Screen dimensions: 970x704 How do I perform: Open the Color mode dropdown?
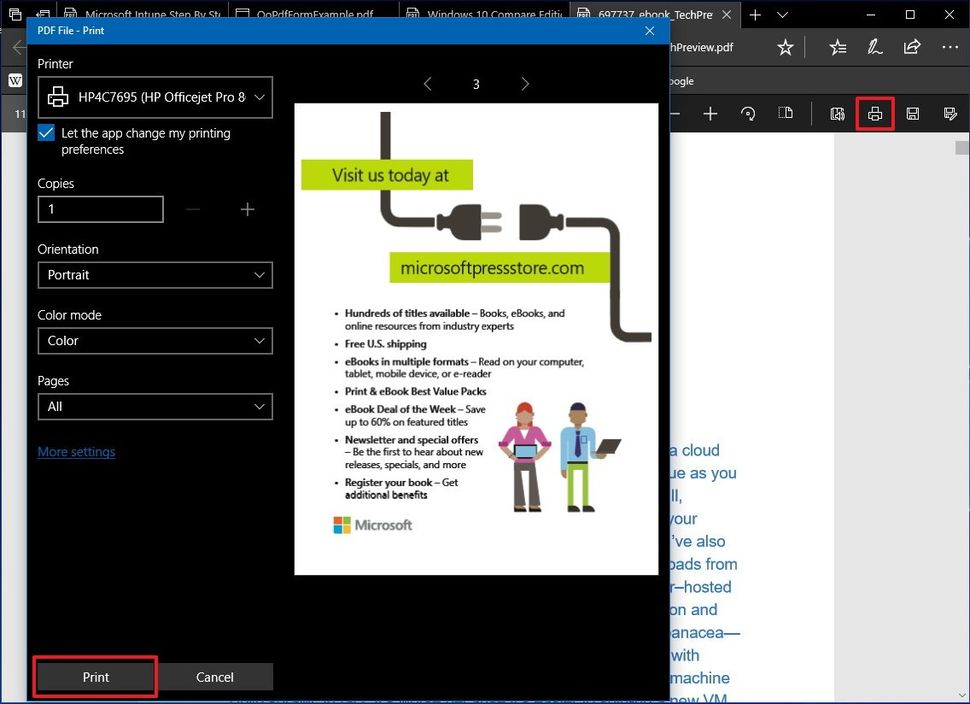click(155, 341)
